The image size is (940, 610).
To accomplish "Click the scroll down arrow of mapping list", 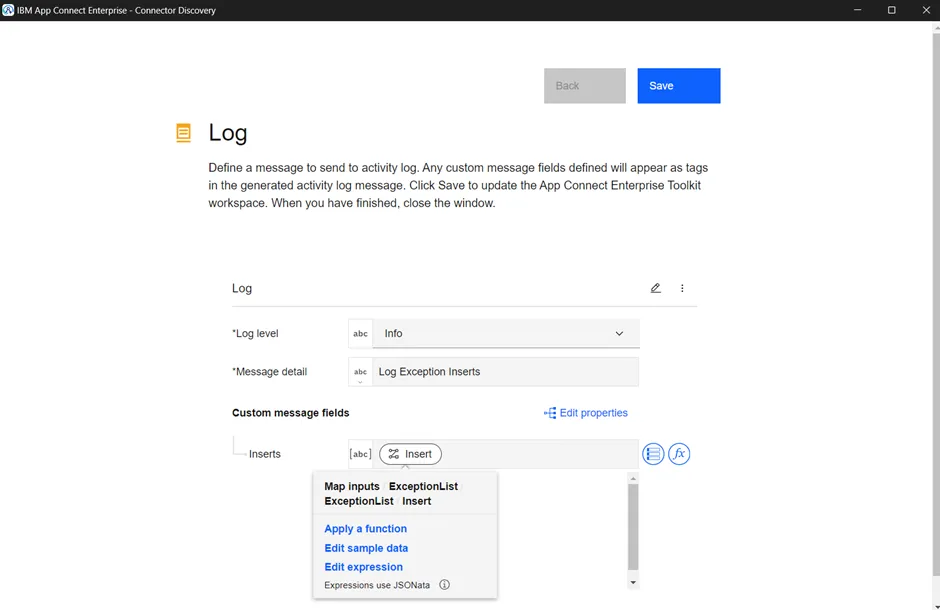I will (x=633, y=582).
